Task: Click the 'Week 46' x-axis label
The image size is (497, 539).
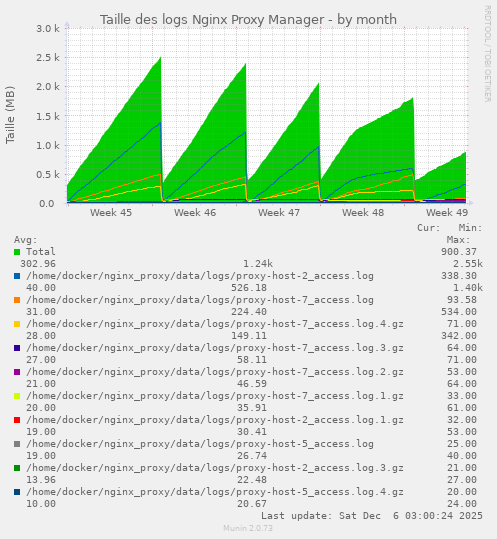Action: click(x=195, y=212)
